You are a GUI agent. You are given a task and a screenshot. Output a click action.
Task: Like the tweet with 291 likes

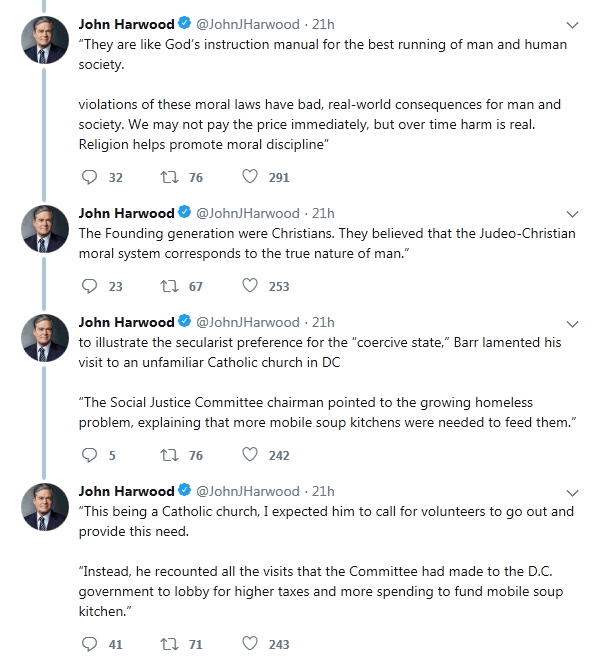[x=250, y=177]
